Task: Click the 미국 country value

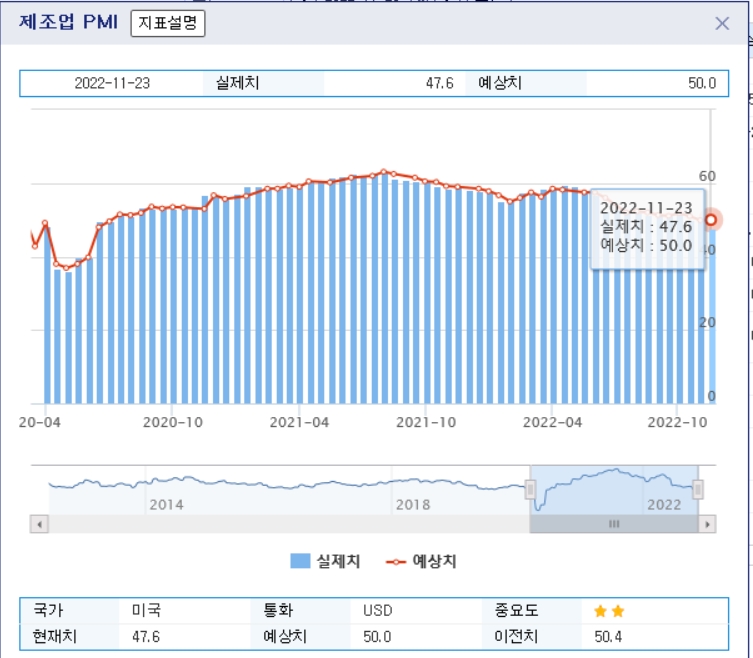Action: [x=146, y=610]
